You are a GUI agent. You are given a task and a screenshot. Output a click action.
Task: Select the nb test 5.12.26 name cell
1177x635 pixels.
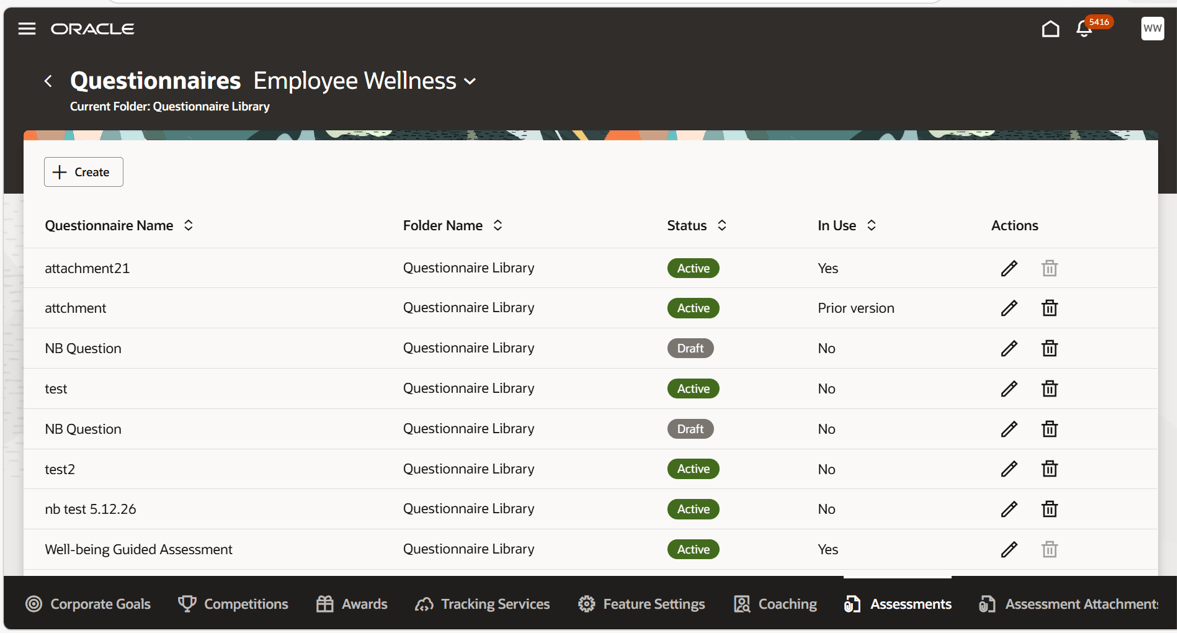(90, 509)
